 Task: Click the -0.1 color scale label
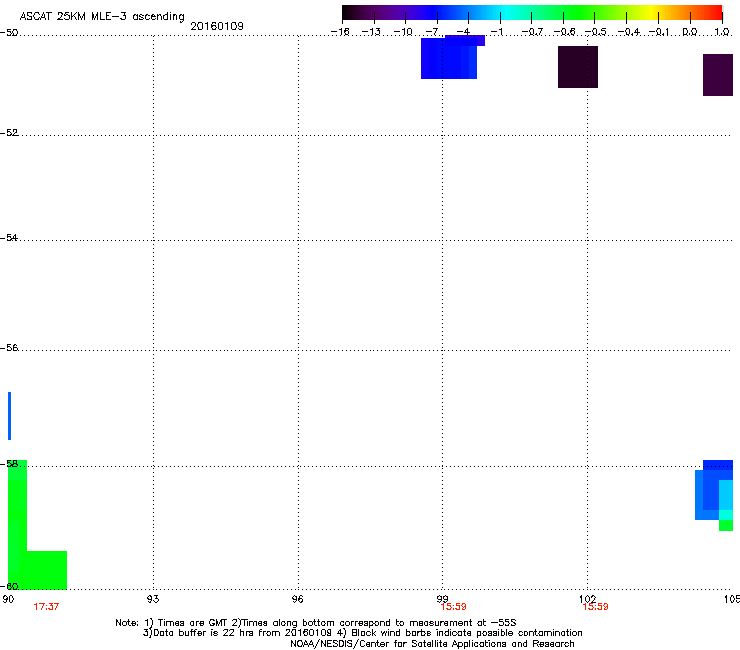coord(659,32)
